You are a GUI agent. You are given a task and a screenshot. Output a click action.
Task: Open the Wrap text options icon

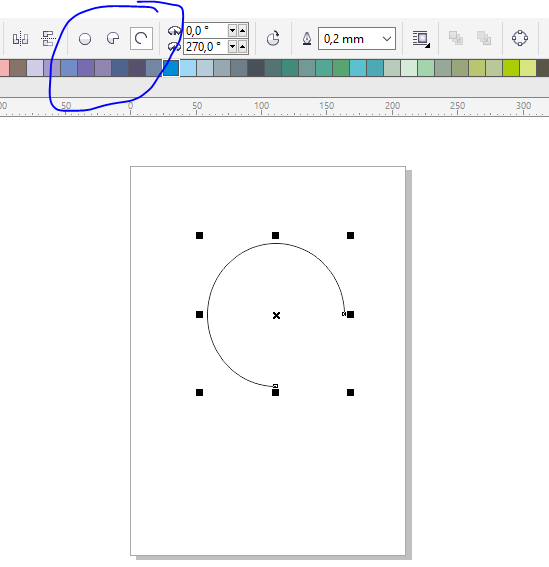[421, 39]
